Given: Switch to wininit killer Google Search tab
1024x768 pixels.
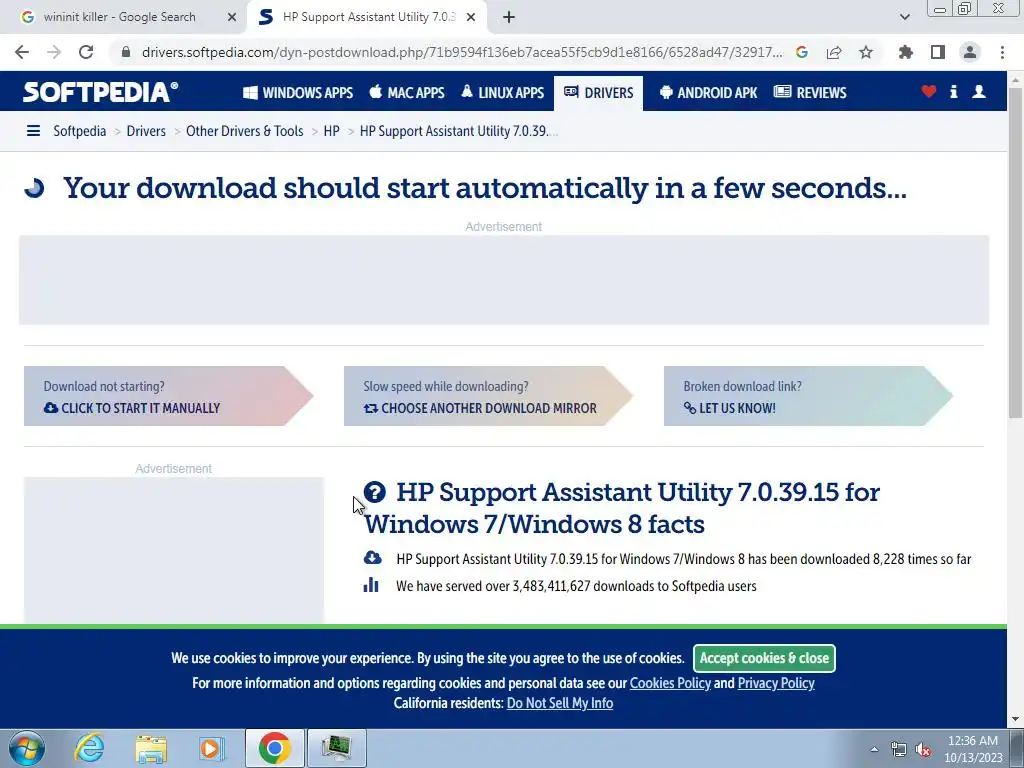Looking at the screenshot, I should point(120,17).
